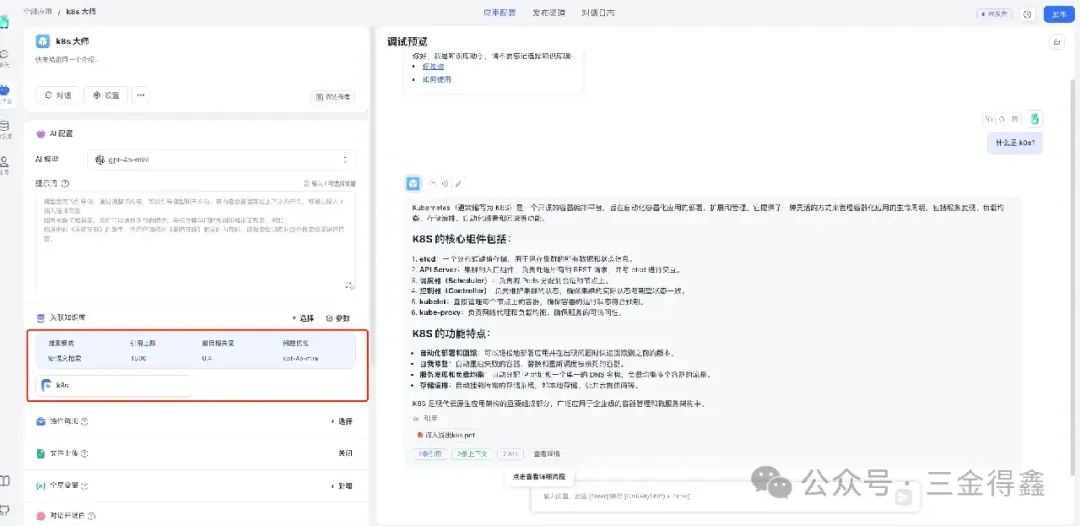Click the saved status tag near publish
1080x526 pixels.
click(x=995, y=14)
